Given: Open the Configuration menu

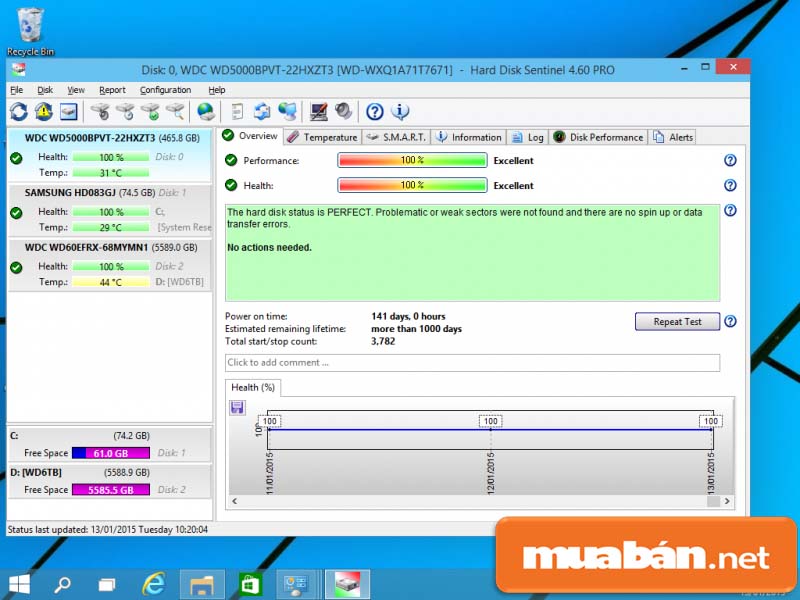Looking at the screenshot, I should click(x=165, y=90).
